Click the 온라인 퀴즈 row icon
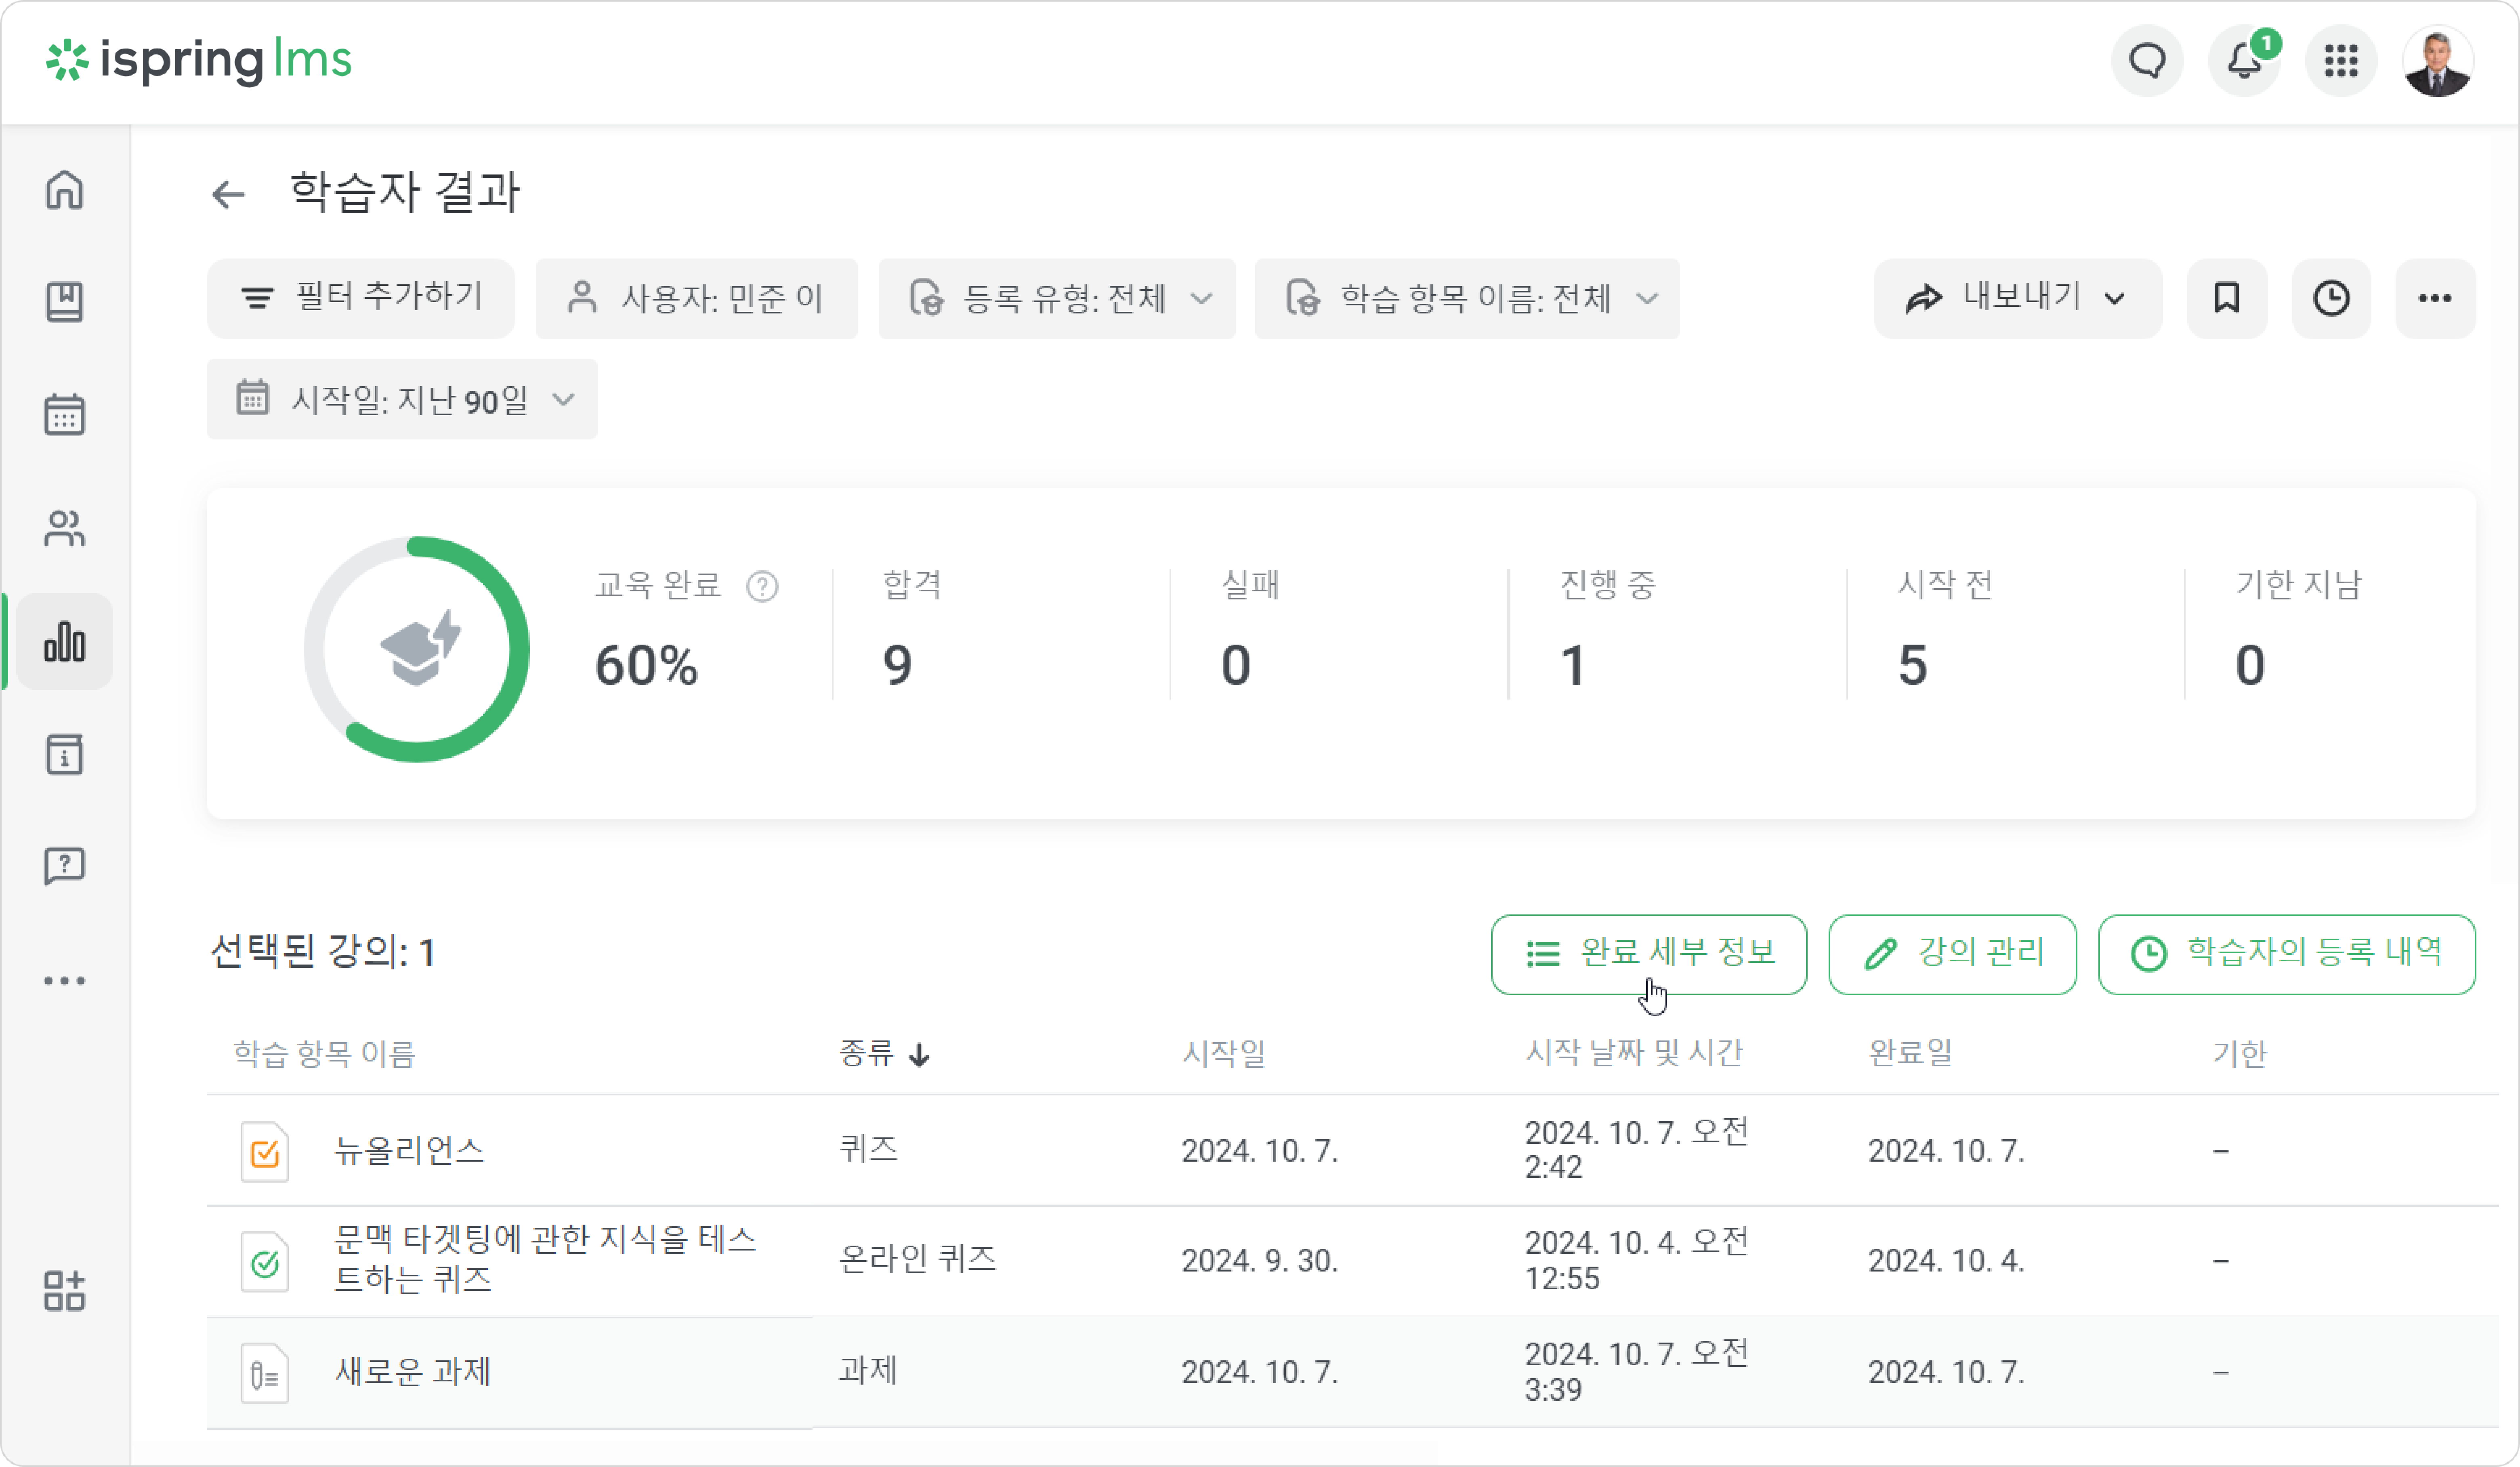Image resolution: width=2520 pixels, height=1467 pixels. tap(265, 1262)
